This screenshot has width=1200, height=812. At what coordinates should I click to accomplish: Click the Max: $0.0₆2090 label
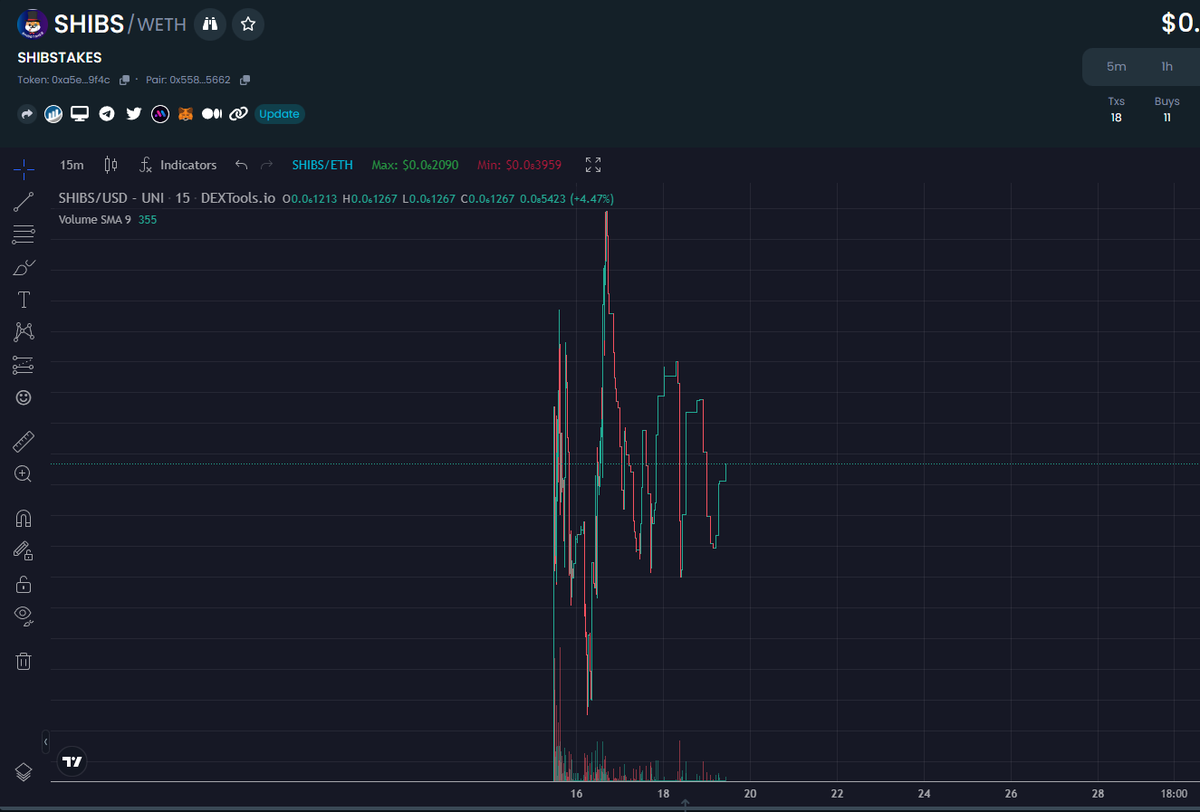[x=415, y=165]
